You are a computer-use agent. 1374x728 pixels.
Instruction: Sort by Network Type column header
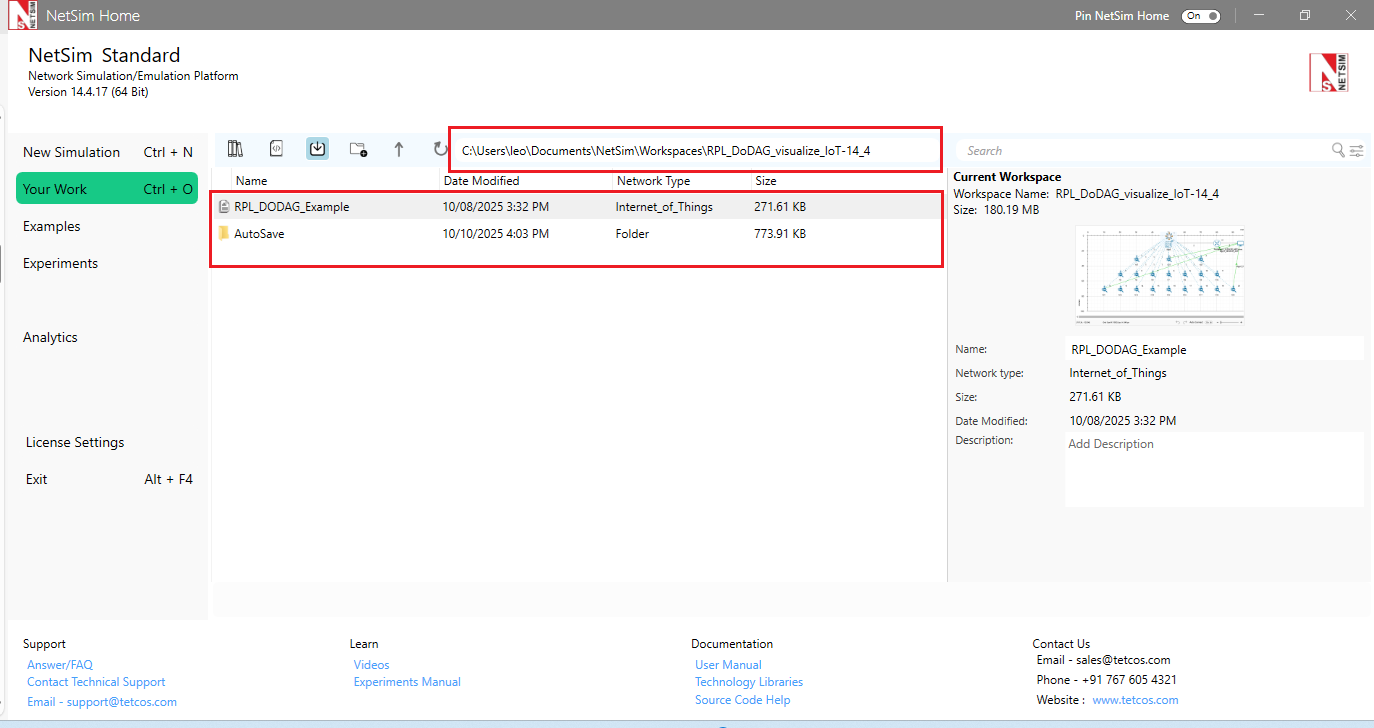click(653, 181)
